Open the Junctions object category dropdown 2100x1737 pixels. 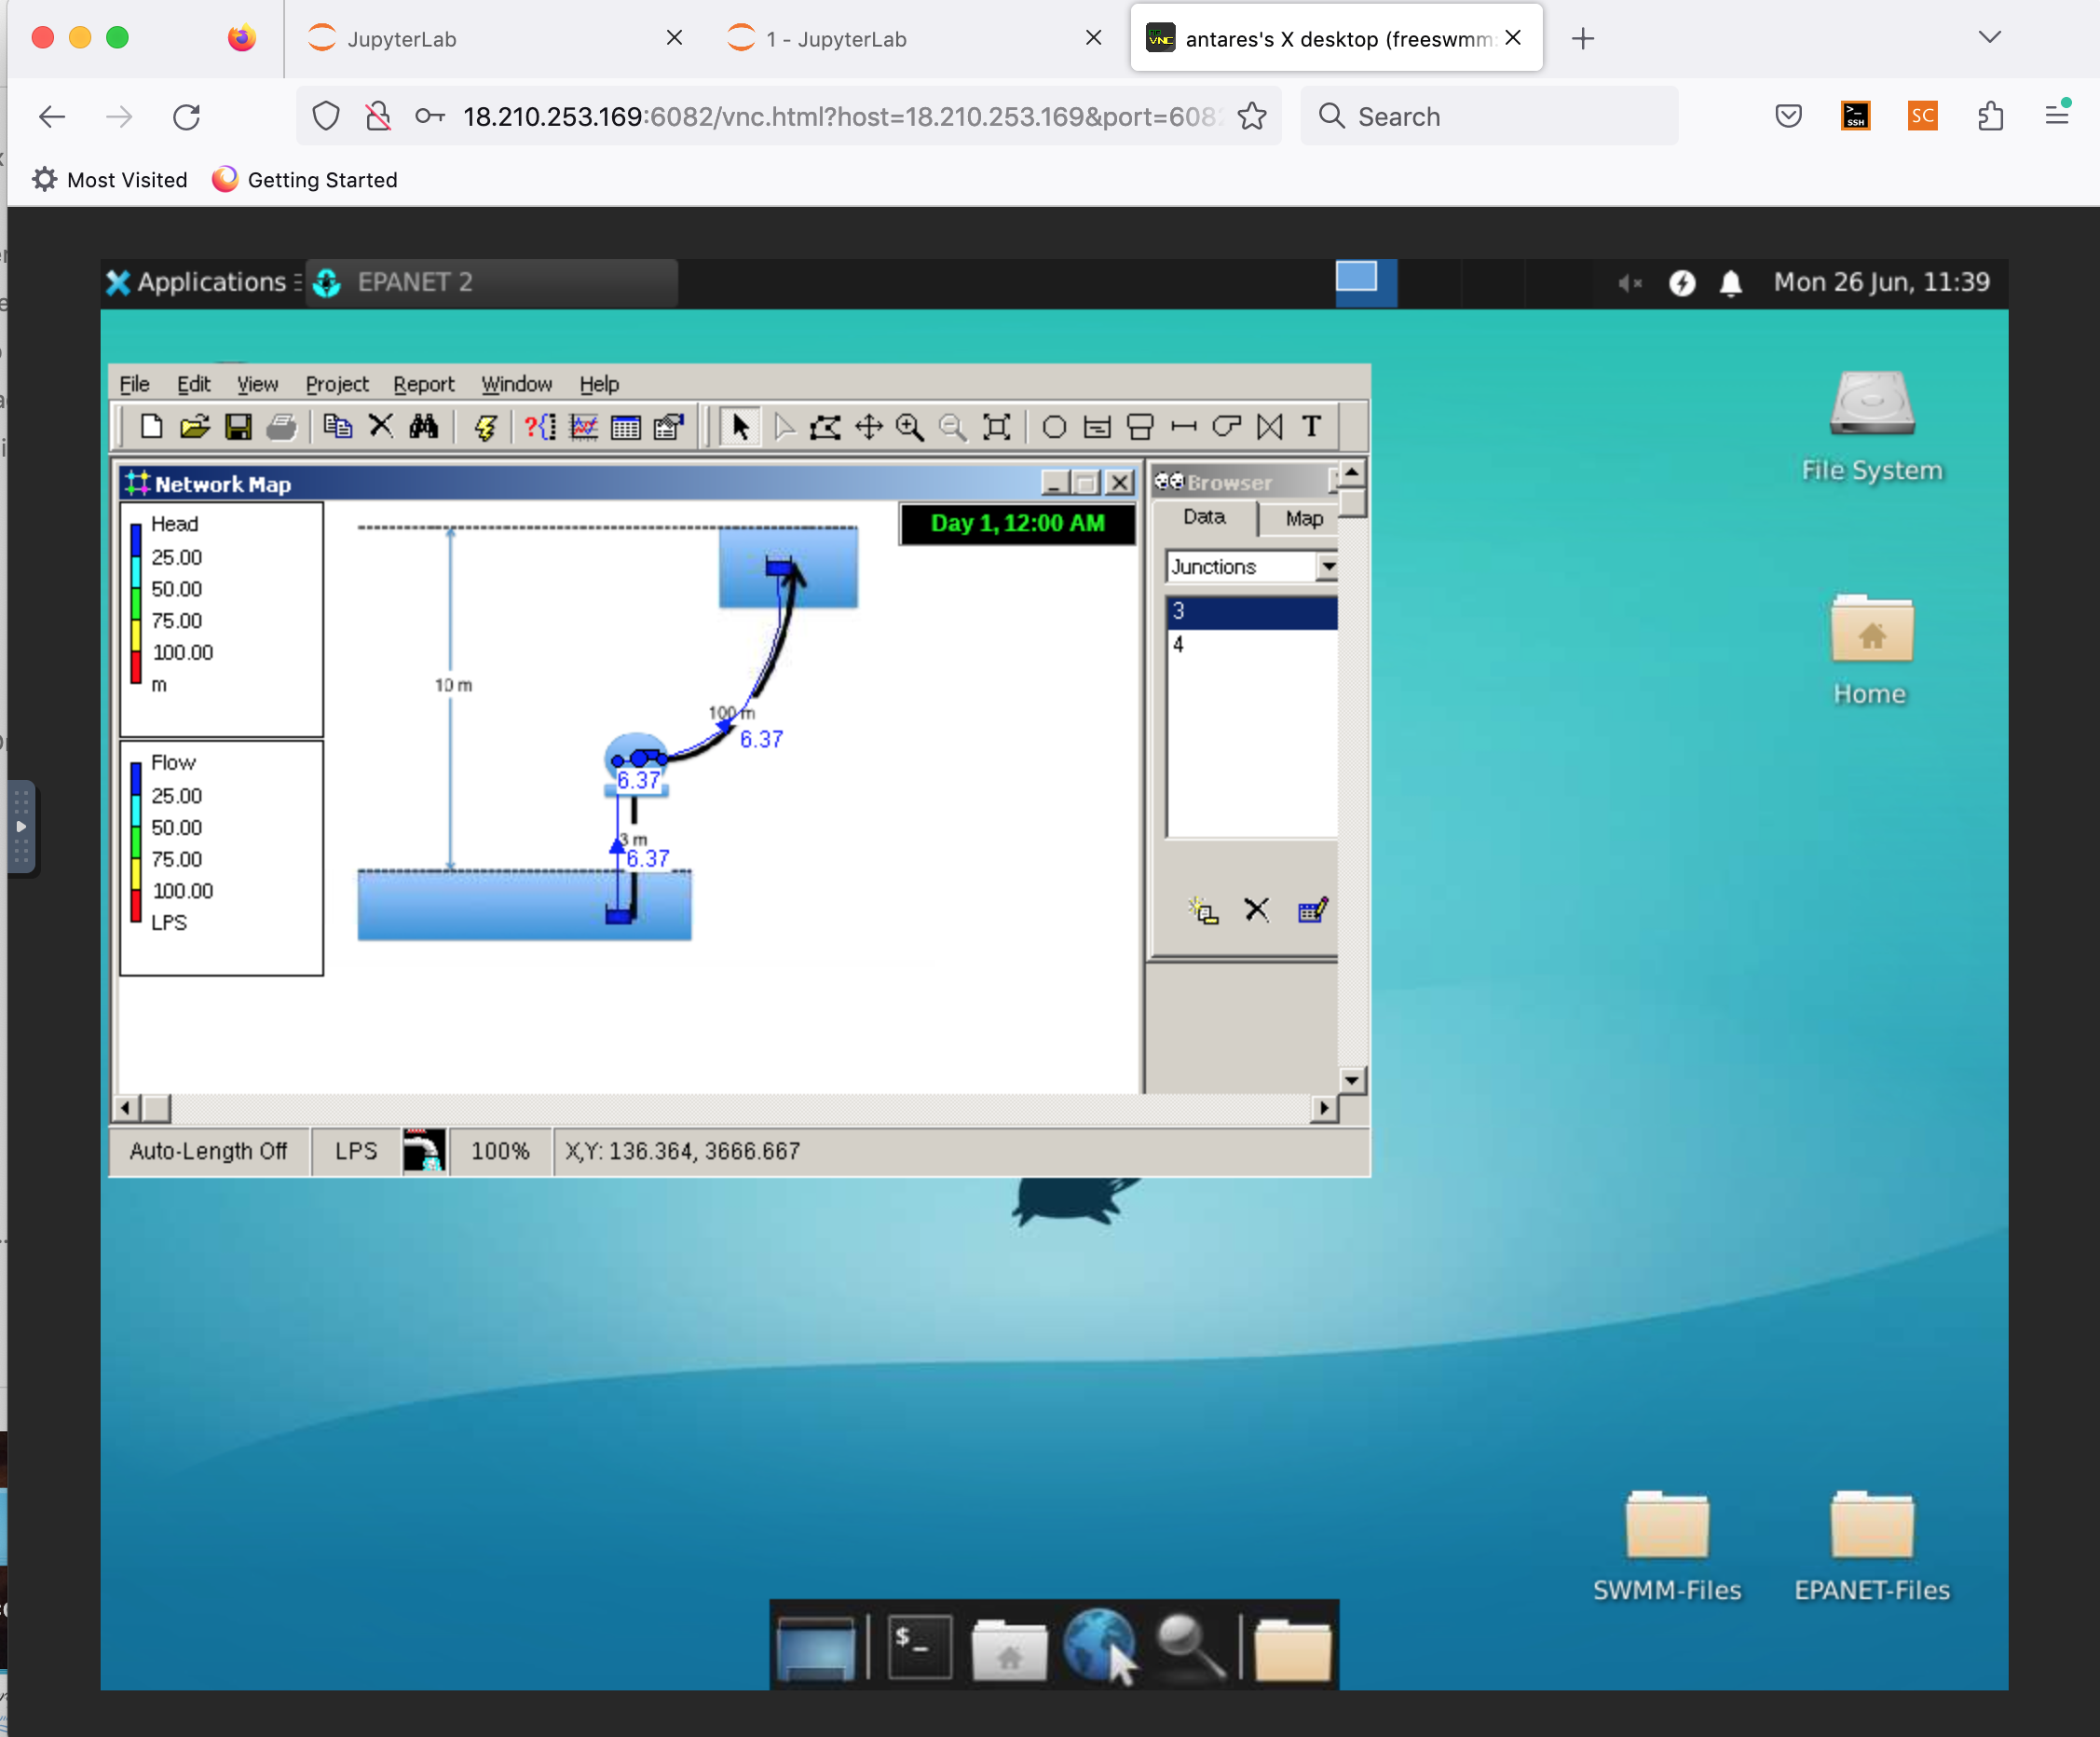1327,567
